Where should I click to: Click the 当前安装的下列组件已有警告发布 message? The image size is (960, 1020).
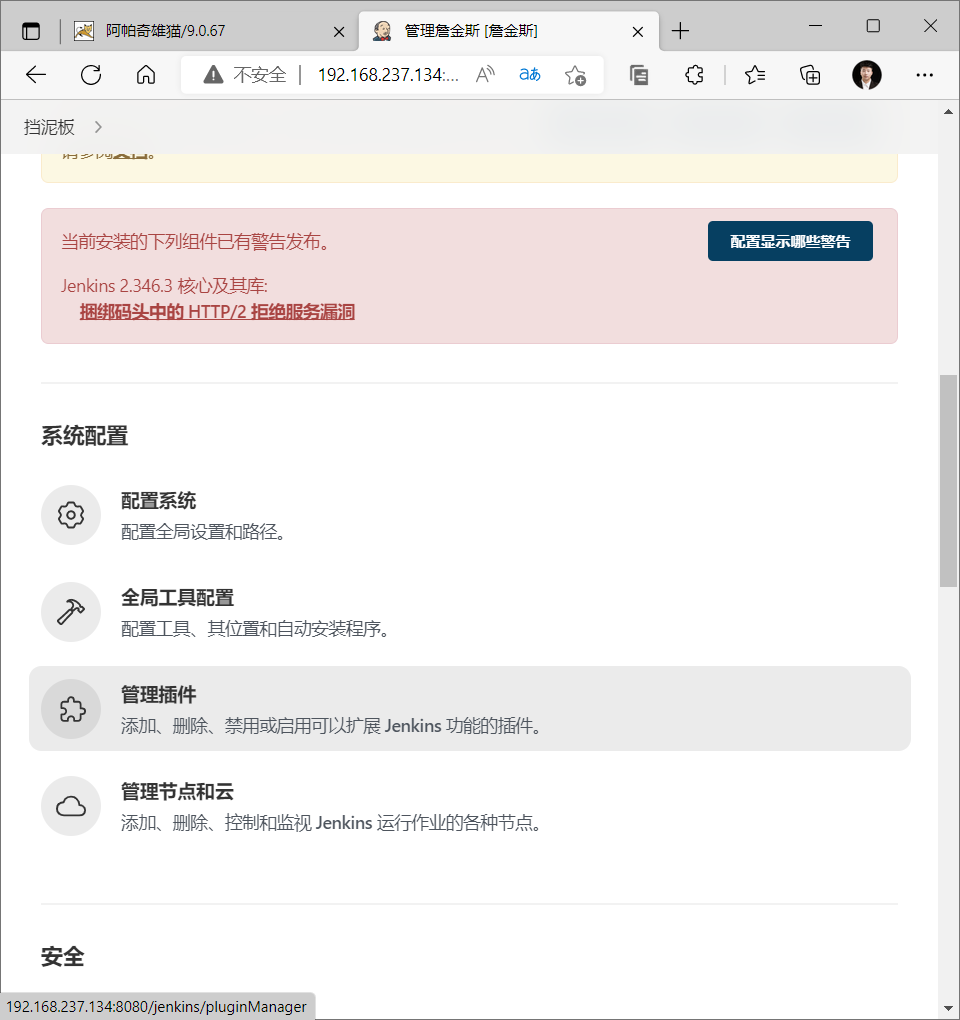point(198,242)
